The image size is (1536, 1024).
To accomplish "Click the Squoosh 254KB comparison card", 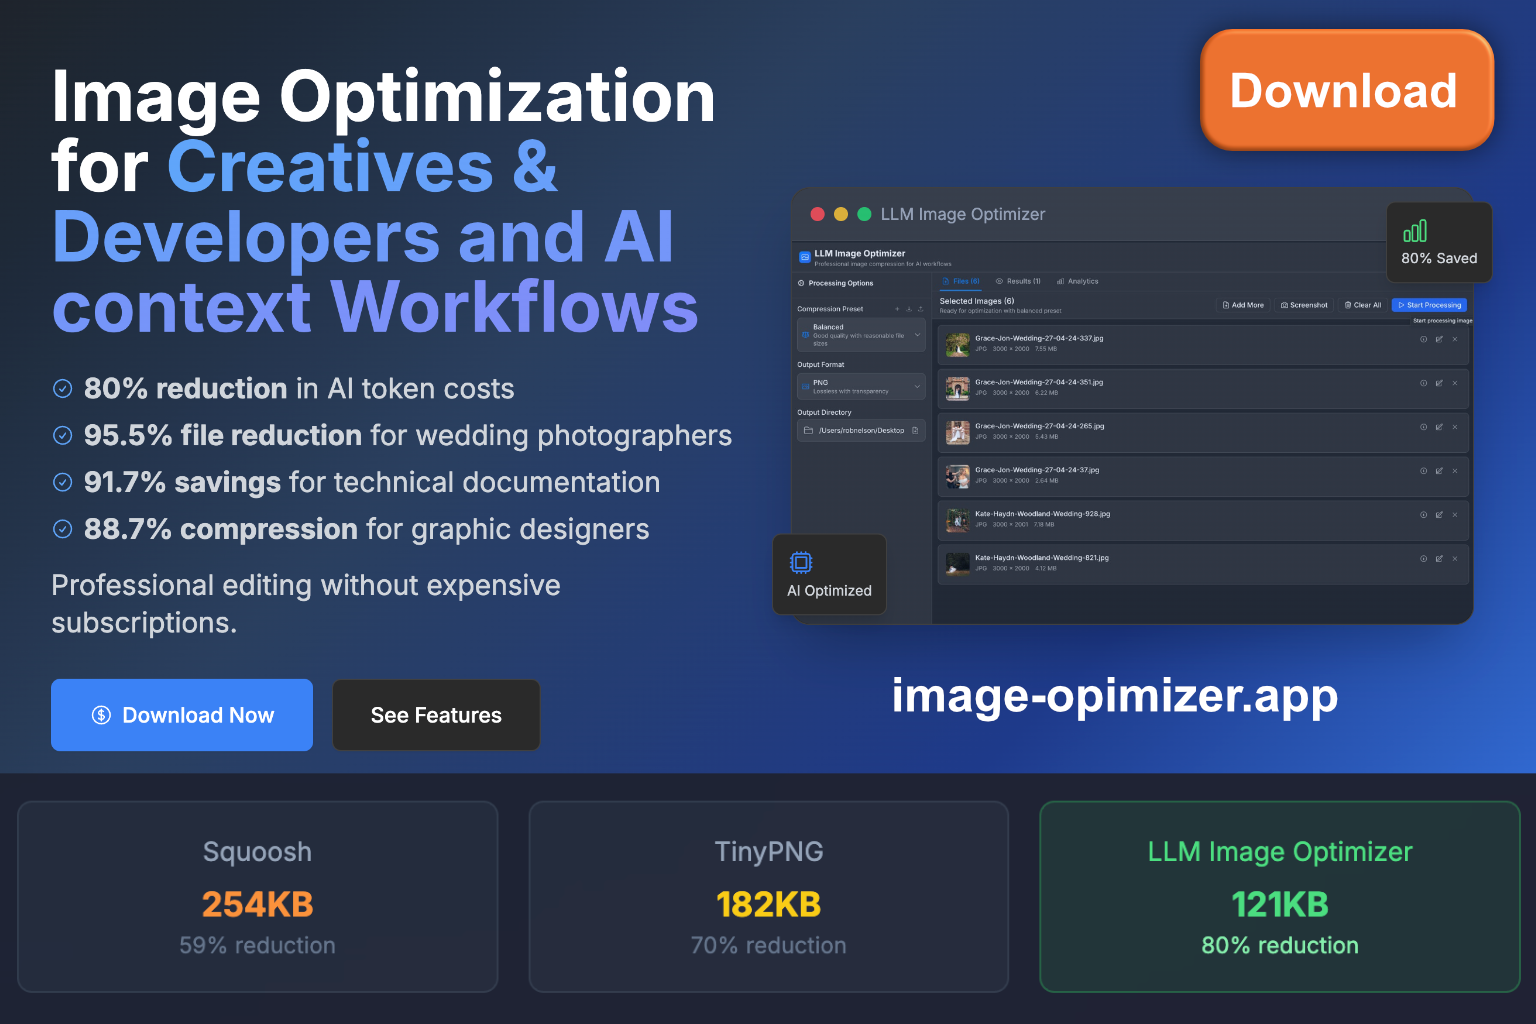I will click(x=258, y=897).
